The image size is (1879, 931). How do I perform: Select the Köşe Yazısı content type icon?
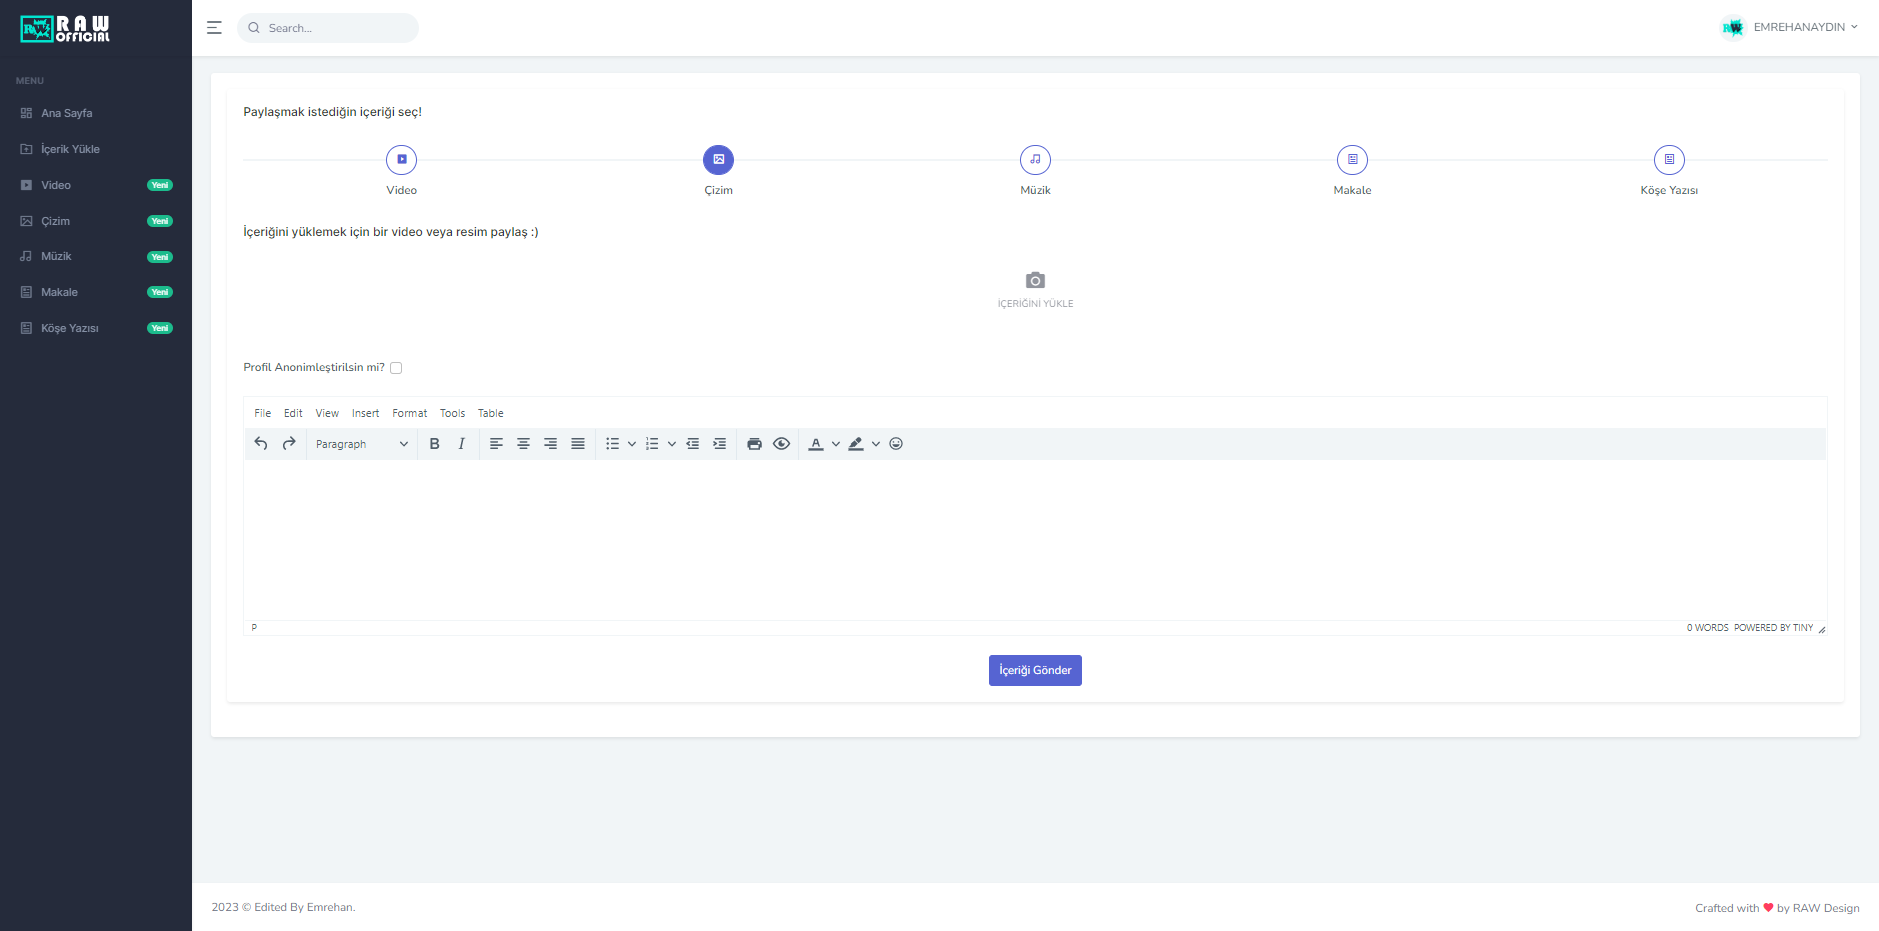[1669, 159]
